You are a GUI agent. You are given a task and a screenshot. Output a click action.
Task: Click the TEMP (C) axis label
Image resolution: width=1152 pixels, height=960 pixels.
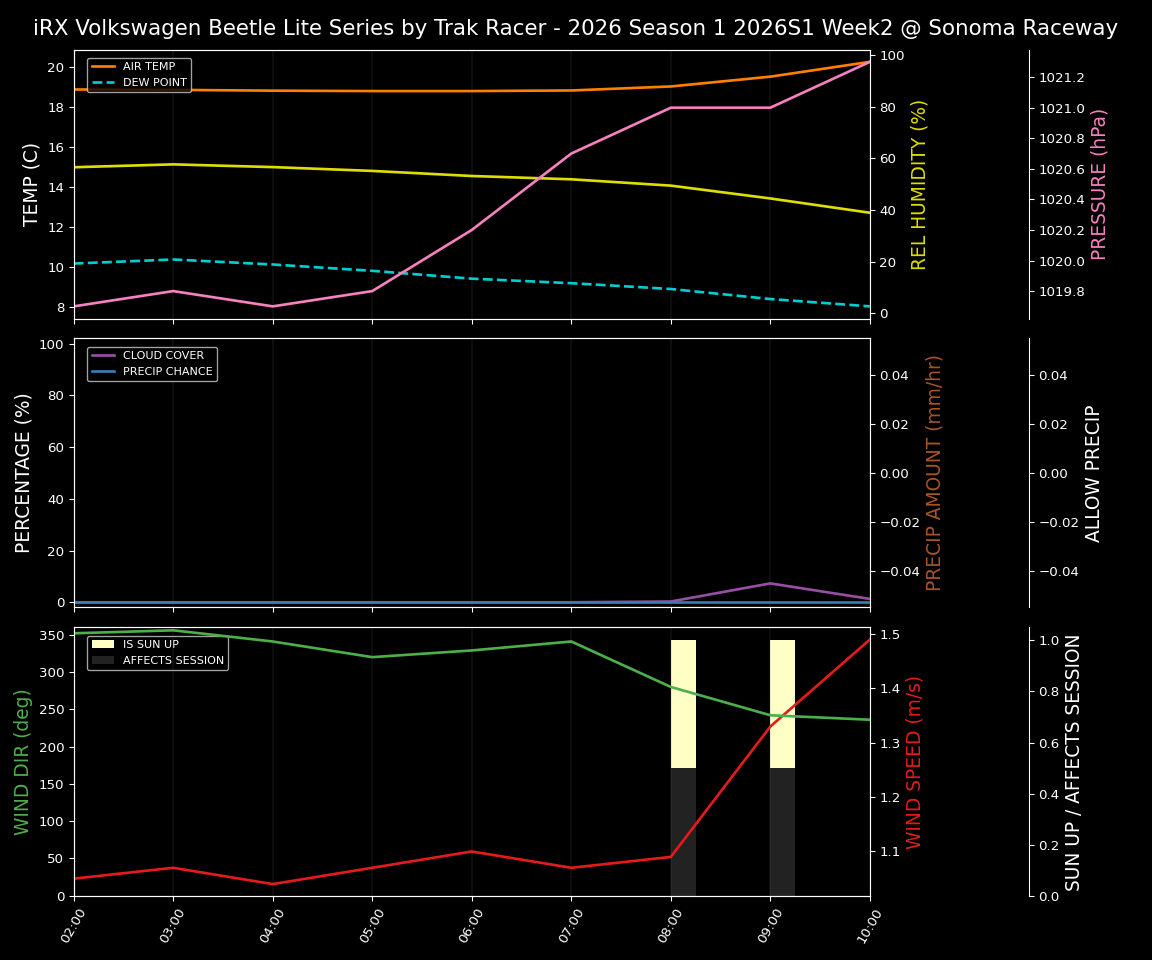pos(27,185)
